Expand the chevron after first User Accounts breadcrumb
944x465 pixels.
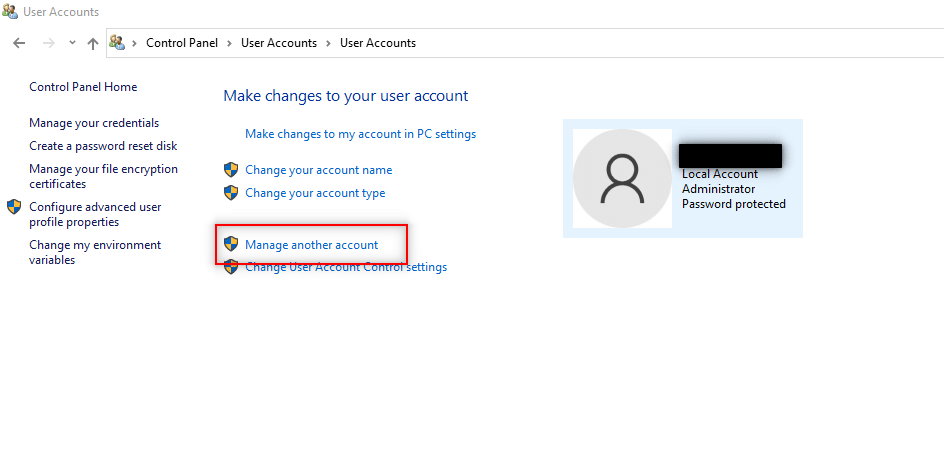click(x=329, y=43)
